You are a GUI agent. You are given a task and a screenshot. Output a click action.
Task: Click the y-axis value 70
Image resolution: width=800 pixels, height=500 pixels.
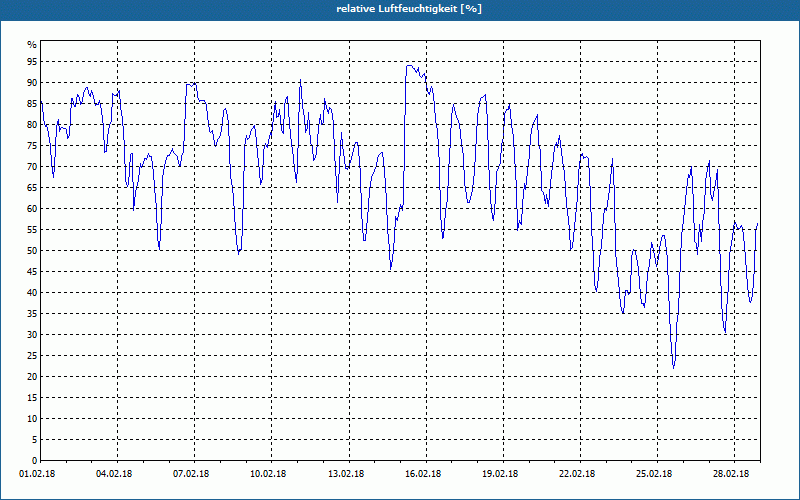click(32, 167)
